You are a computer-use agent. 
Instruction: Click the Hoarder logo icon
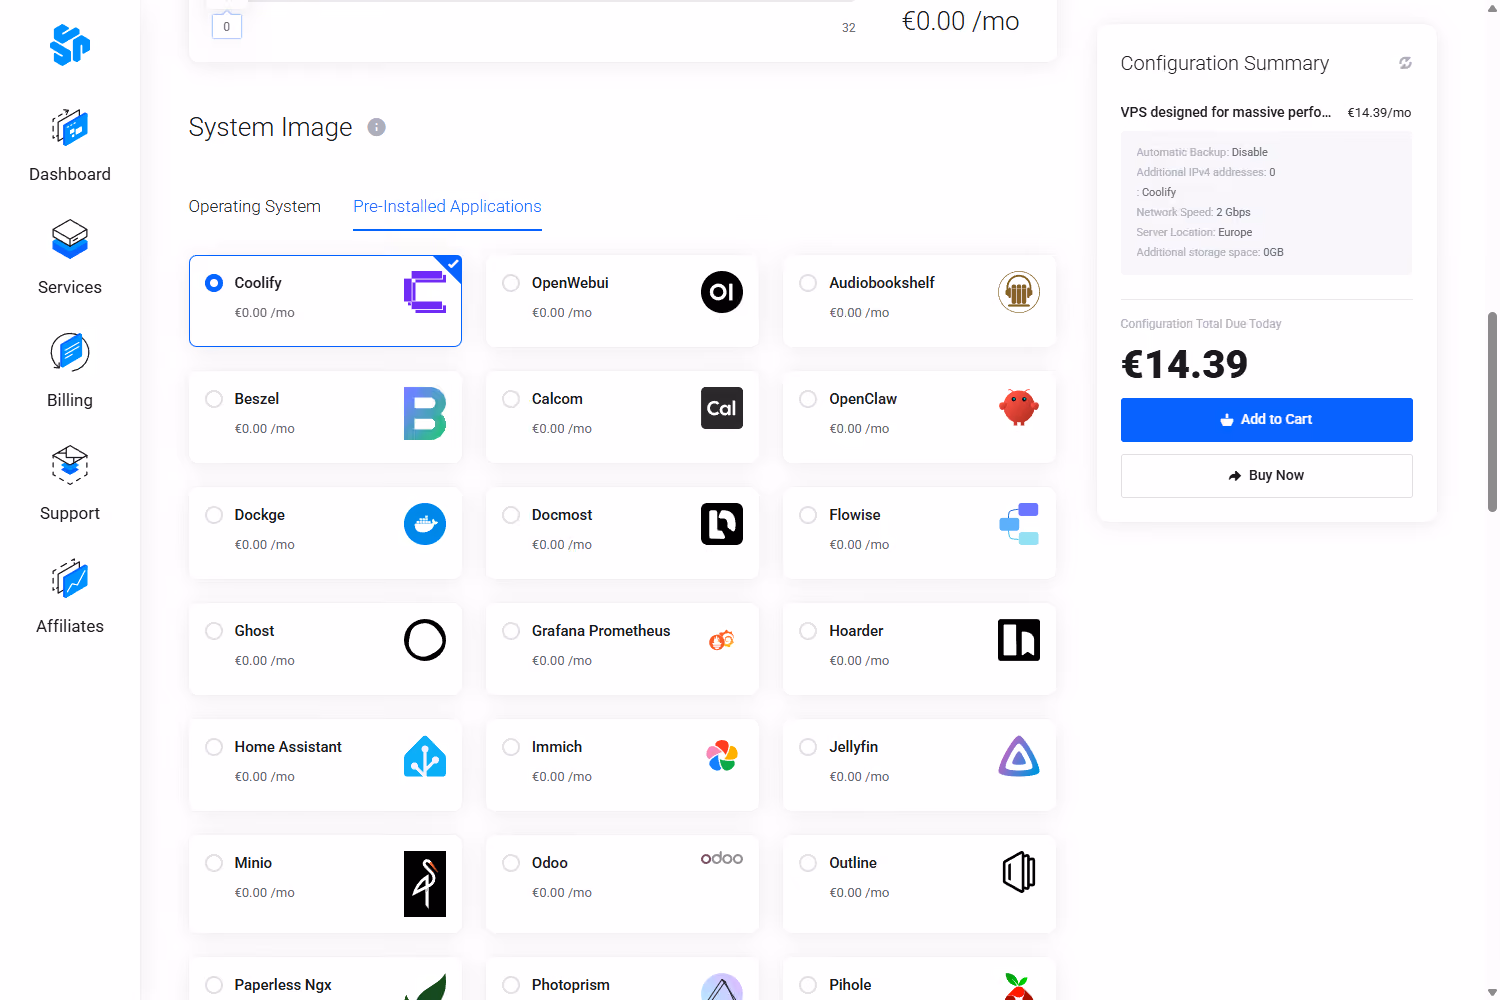1019,640
